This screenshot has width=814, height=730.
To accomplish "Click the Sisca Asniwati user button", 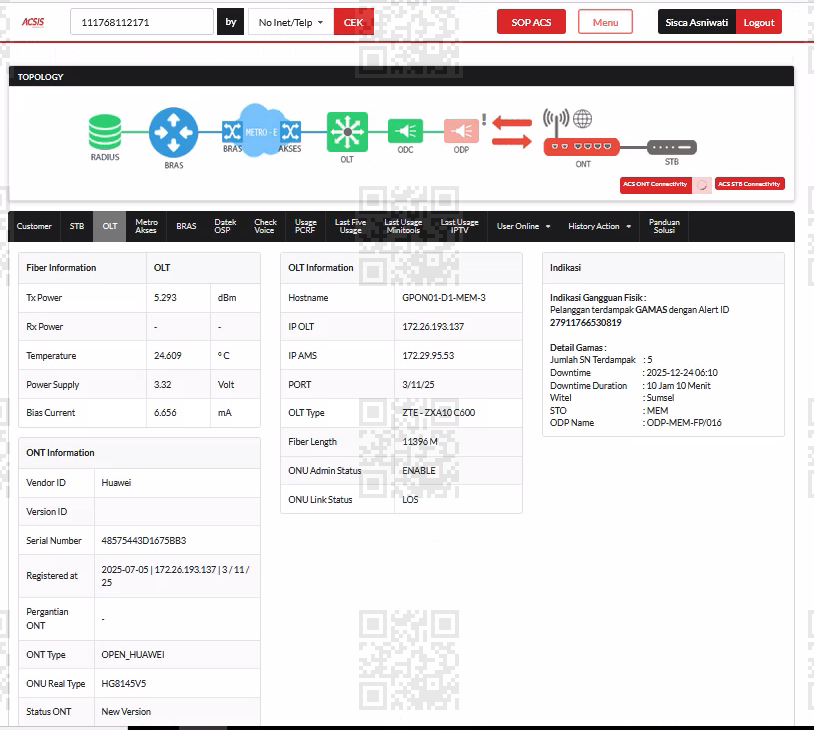I will [x=697, y=22].
